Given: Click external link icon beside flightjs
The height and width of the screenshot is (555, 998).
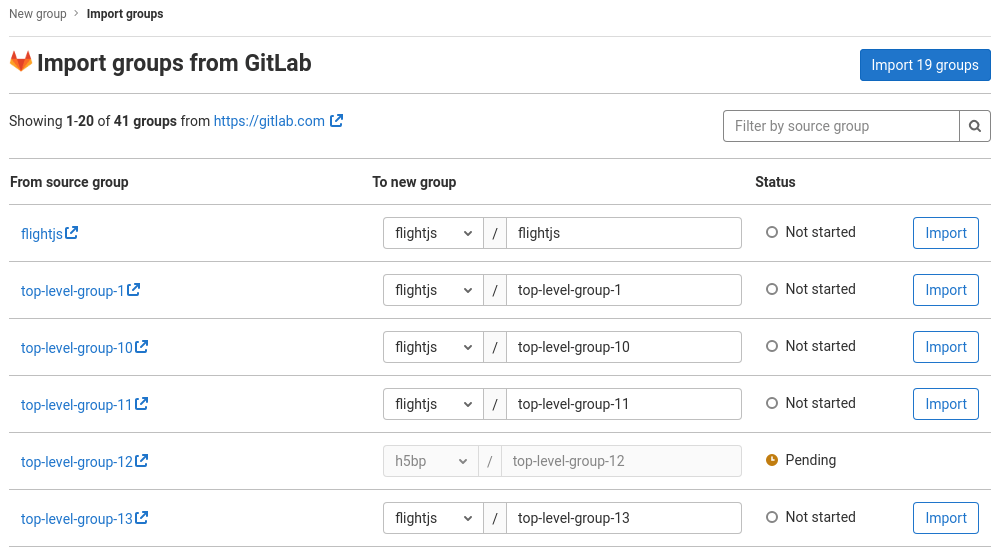Looking at the screenshot, I should pos(72,233).
